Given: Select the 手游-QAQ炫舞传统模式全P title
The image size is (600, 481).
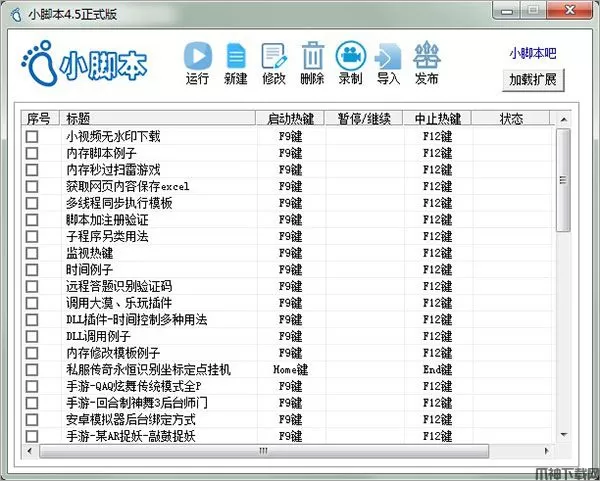Looking at the screenshot, I should [134, 386].
